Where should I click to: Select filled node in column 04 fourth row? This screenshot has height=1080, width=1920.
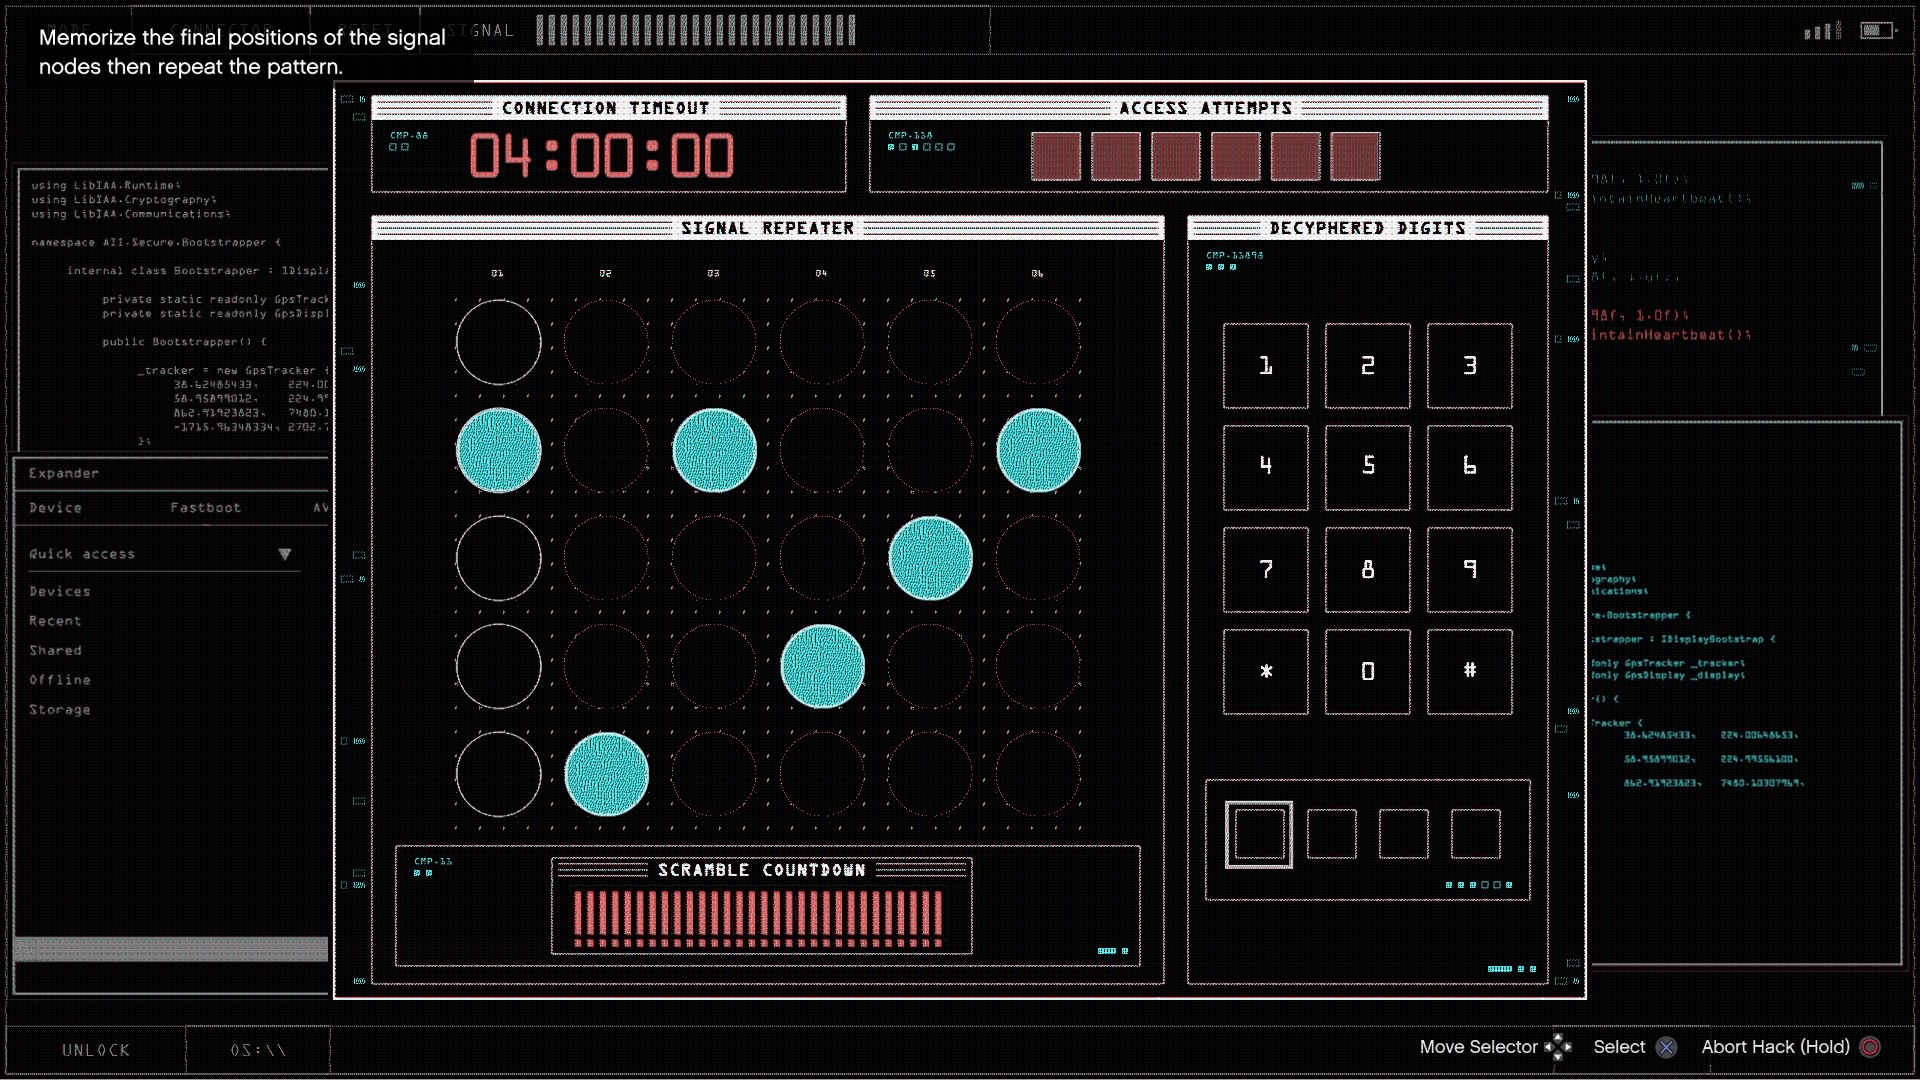coord(822,666)
